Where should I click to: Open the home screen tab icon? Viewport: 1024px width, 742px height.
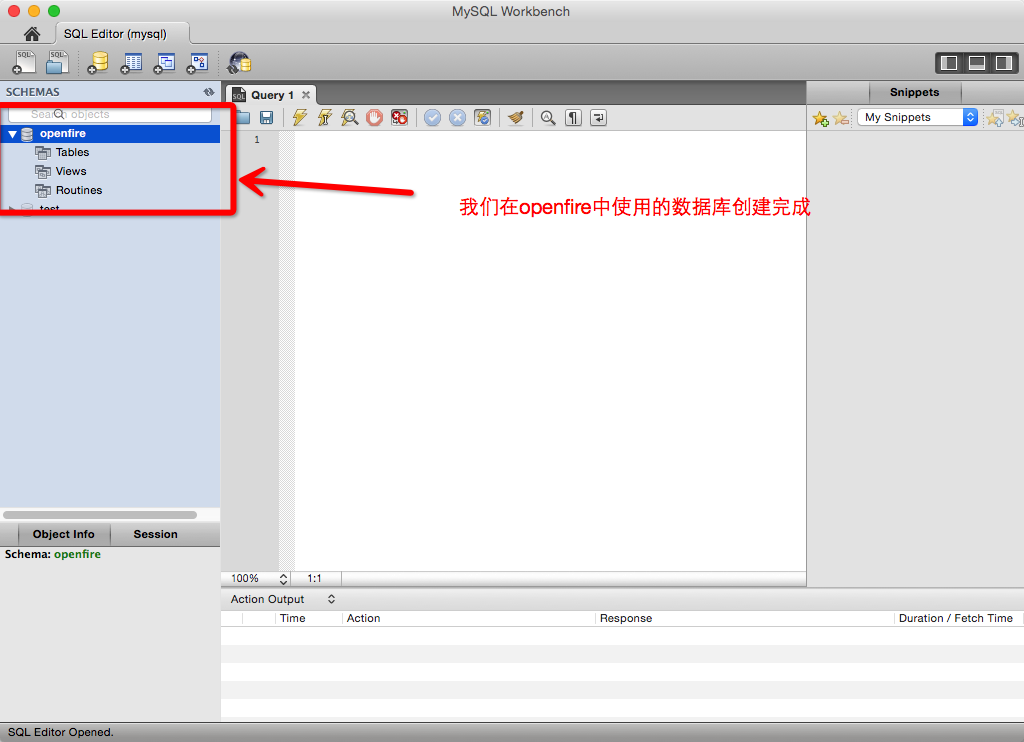(31, 34)
